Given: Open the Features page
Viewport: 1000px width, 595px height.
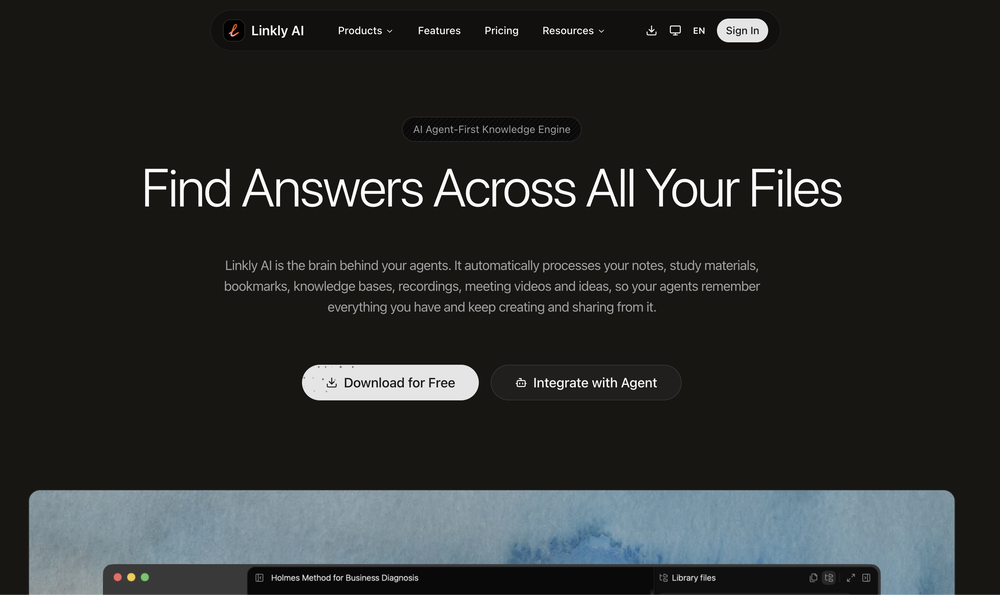Looking at the screenshot, I should pyautogui.click(x=439, y=31).
